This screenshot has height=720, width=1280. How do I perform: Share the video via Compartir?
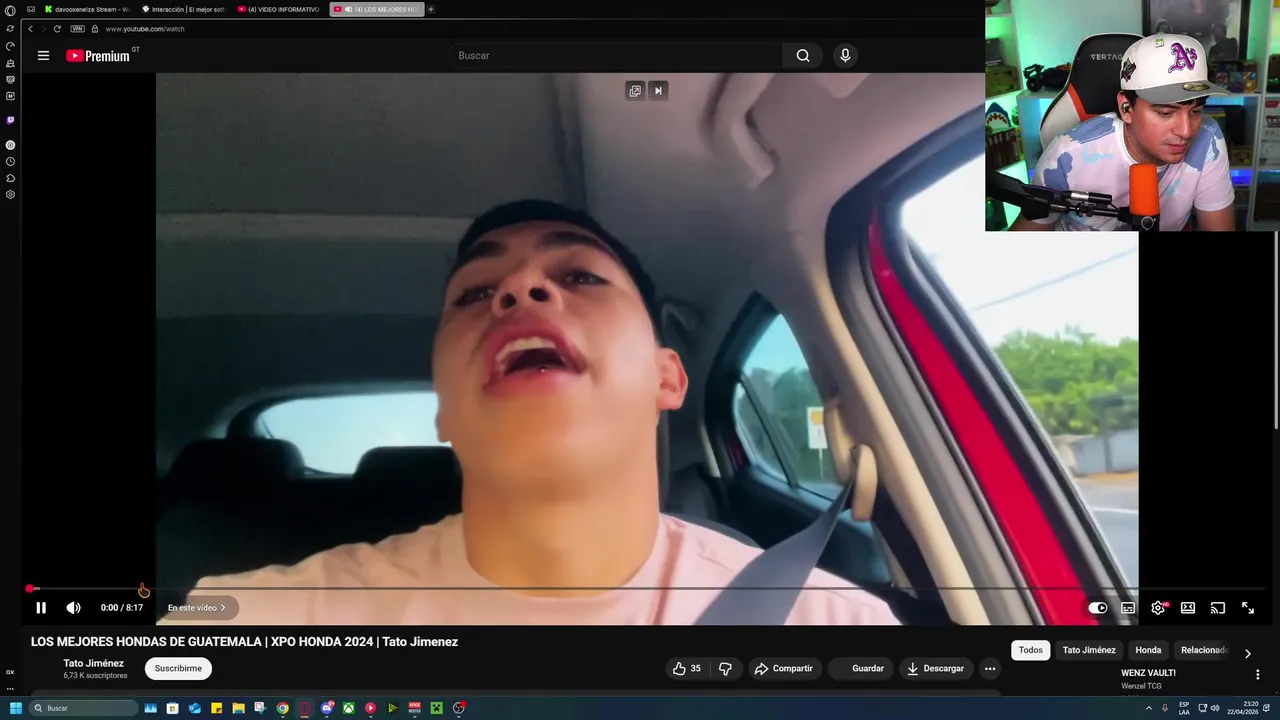(783, 668)
